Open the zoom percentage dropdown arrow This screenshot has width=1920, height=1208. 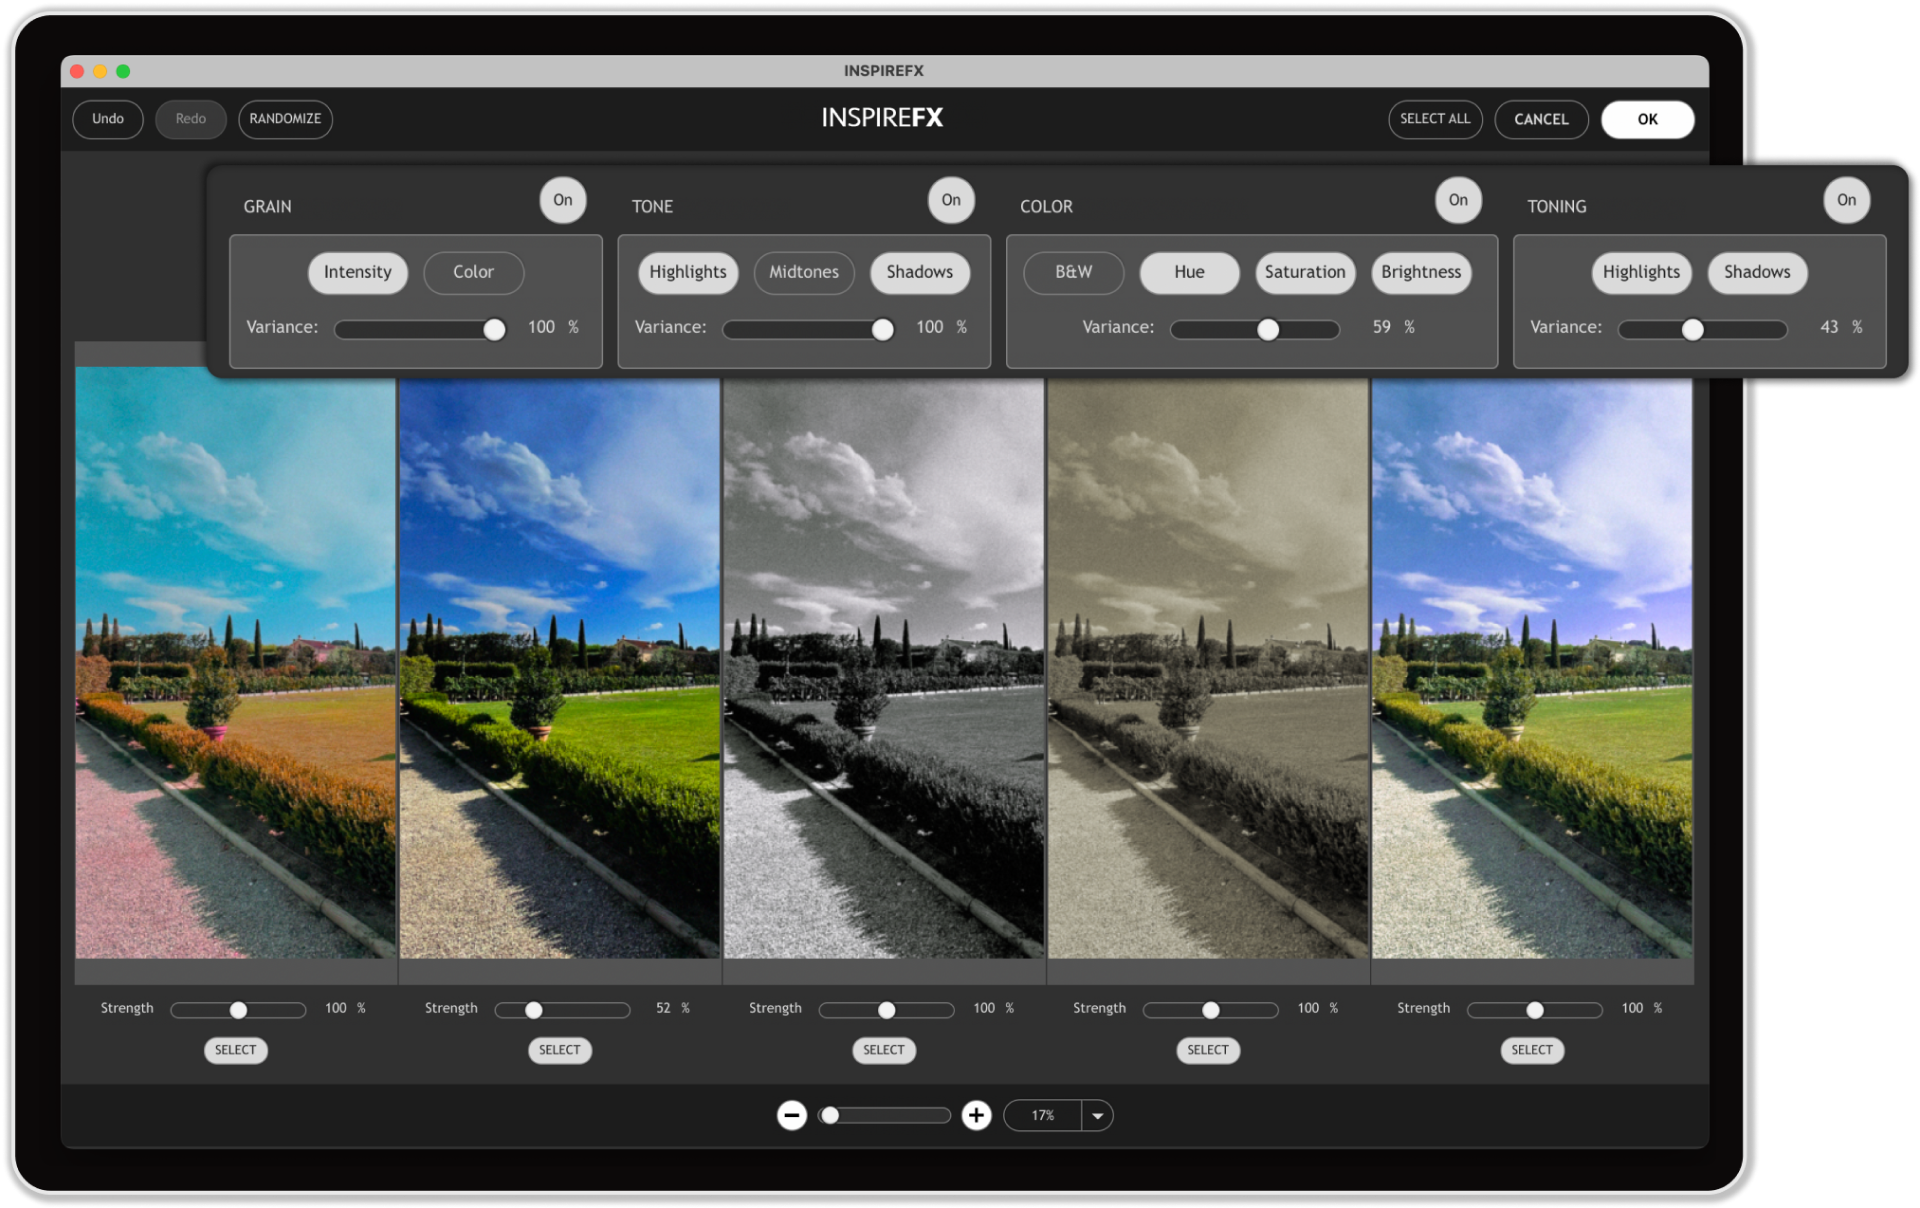tap(1097, 1115)
